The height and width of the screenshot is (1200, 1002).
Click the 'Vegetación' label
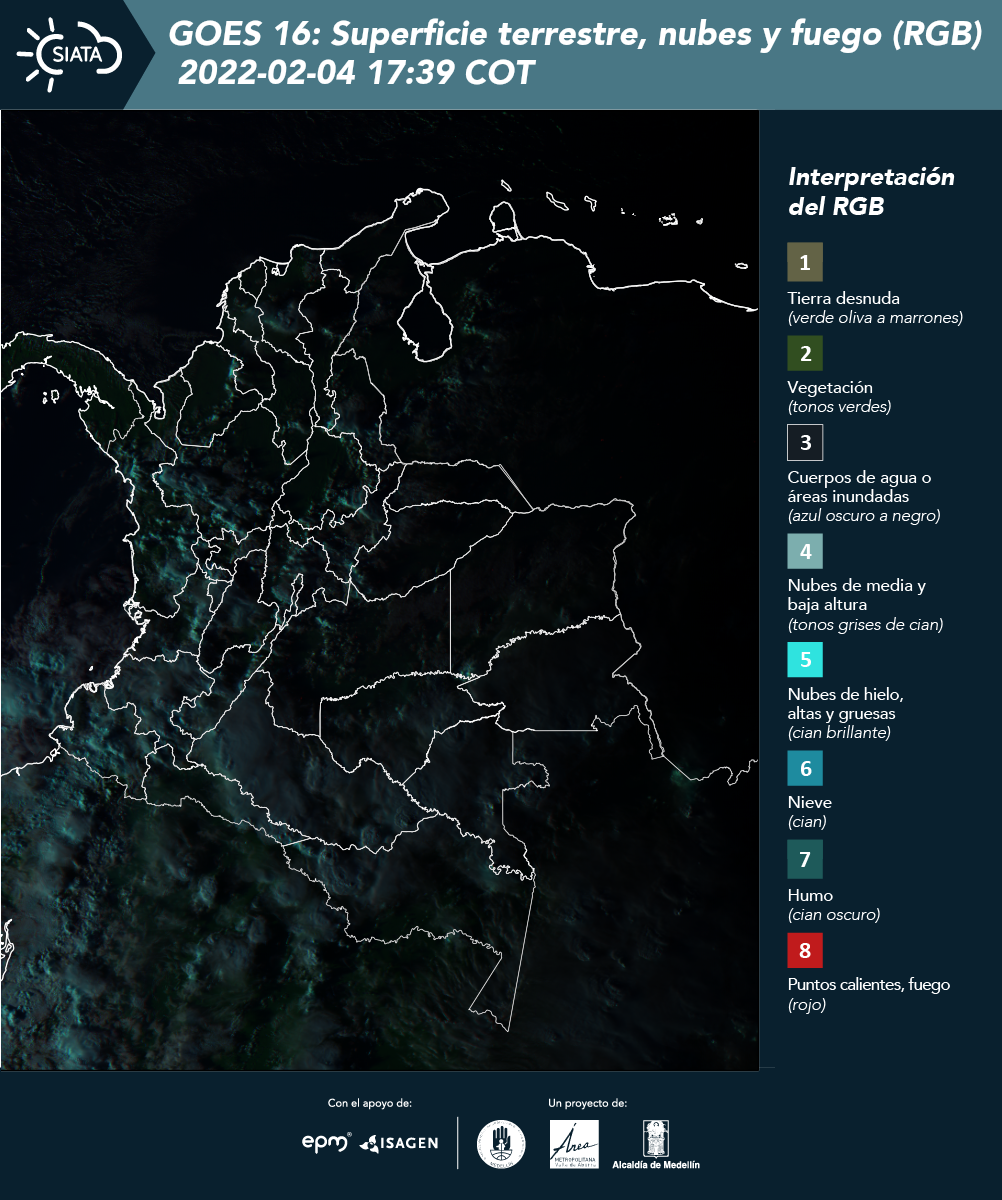(x=830, y=388)
